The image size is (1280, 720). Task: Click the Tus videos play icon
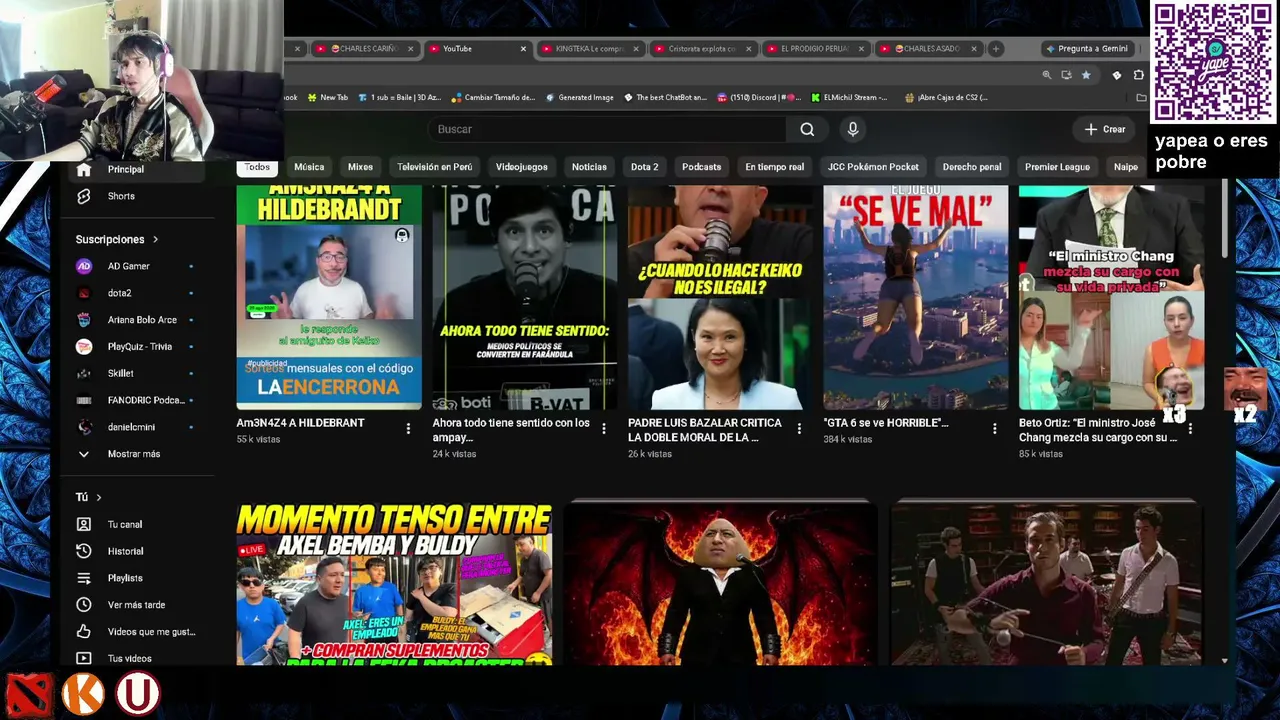[84, 658]
